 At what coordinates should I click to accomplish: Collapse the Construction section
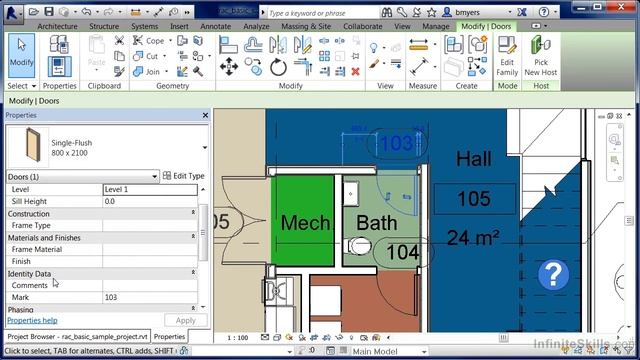click(193, 213)
